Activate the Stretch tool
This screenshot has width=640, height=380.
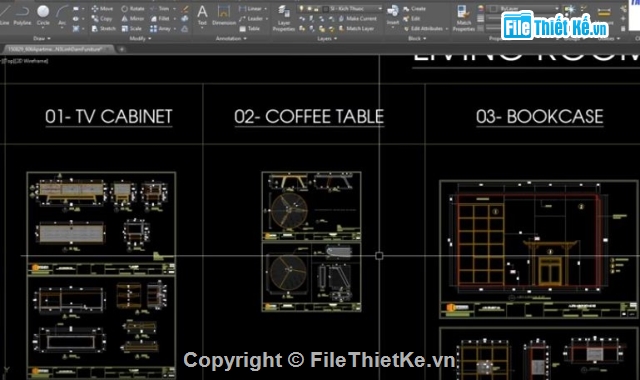pyautogui.click(x=103, y=29)
